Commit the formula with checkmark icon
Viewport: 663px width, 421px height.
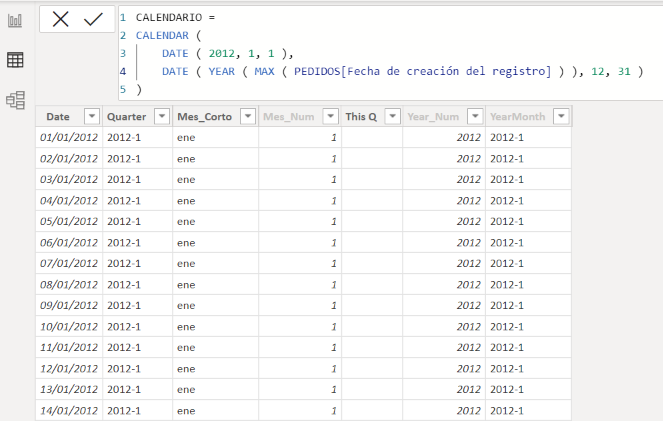click(x=93, y=19)
